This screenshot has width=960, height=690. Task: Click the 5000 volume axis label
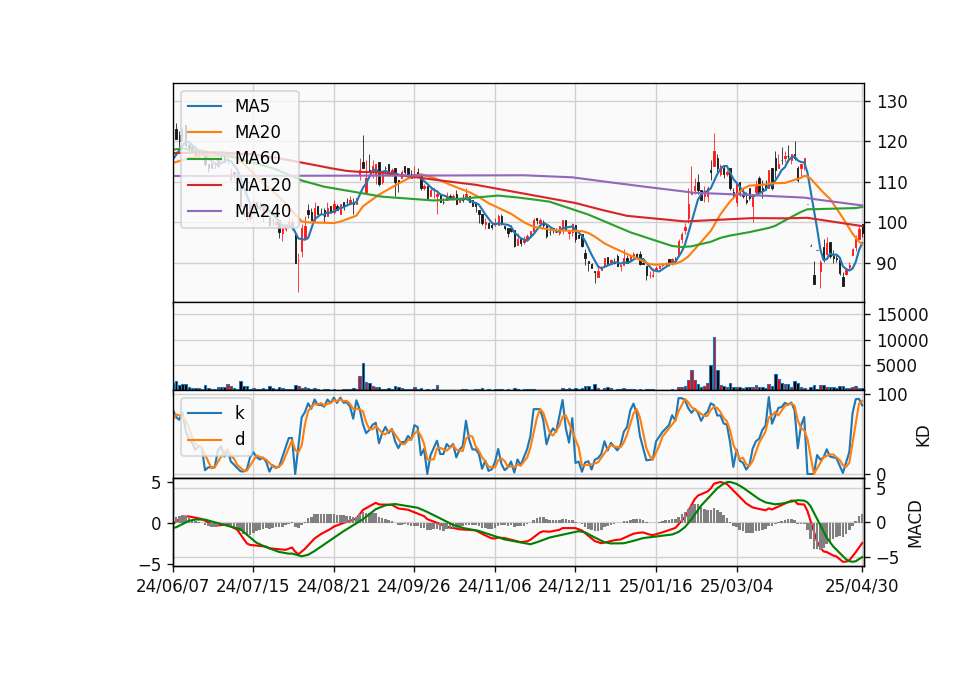click(897, 366)
